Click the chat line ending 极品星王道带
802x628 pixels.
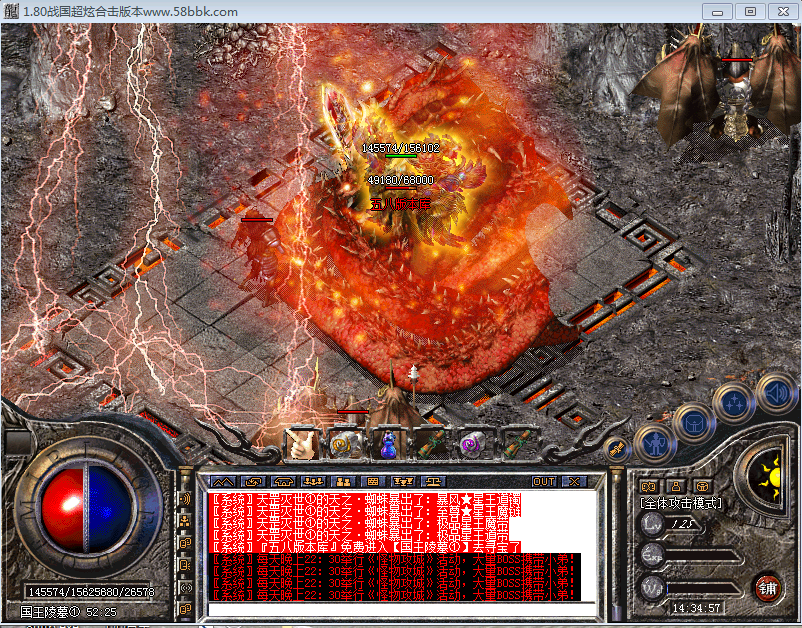[x=359, y=535]
